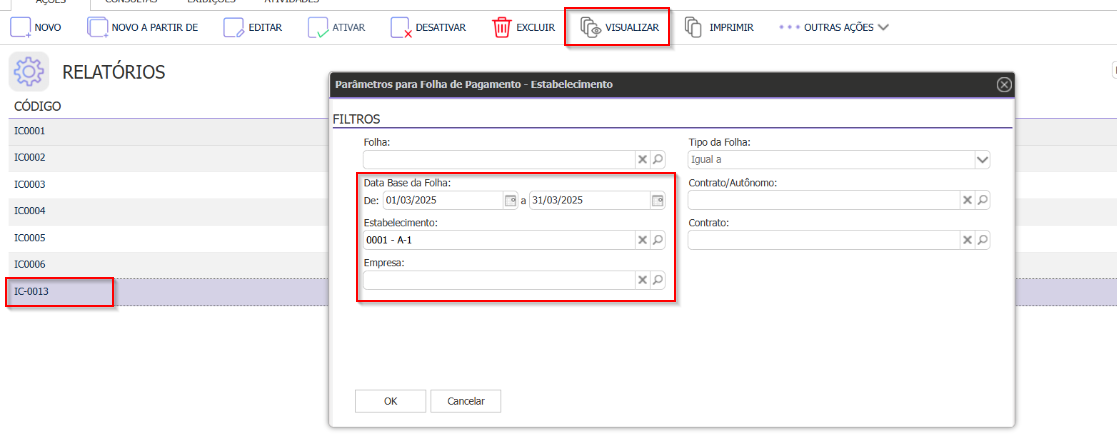This screenshot has height=437, width=1117.
Task: Click the Editar pencil icon
Action: 233,27
